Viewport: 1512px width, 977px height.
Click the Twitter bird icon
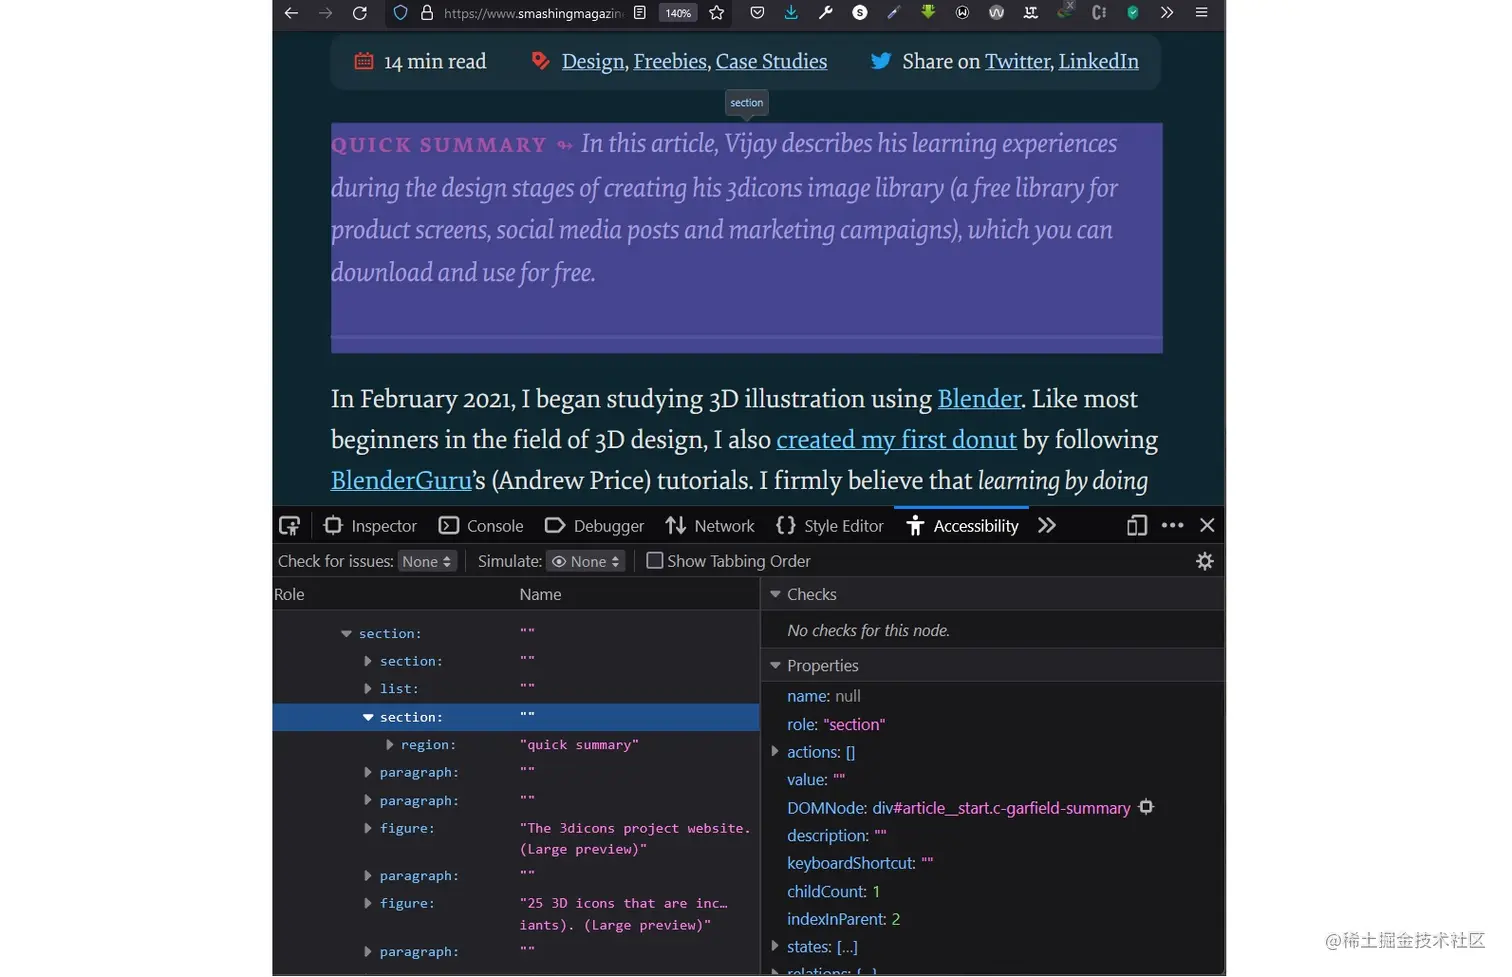pyautogui.click(x=881, y=61)
